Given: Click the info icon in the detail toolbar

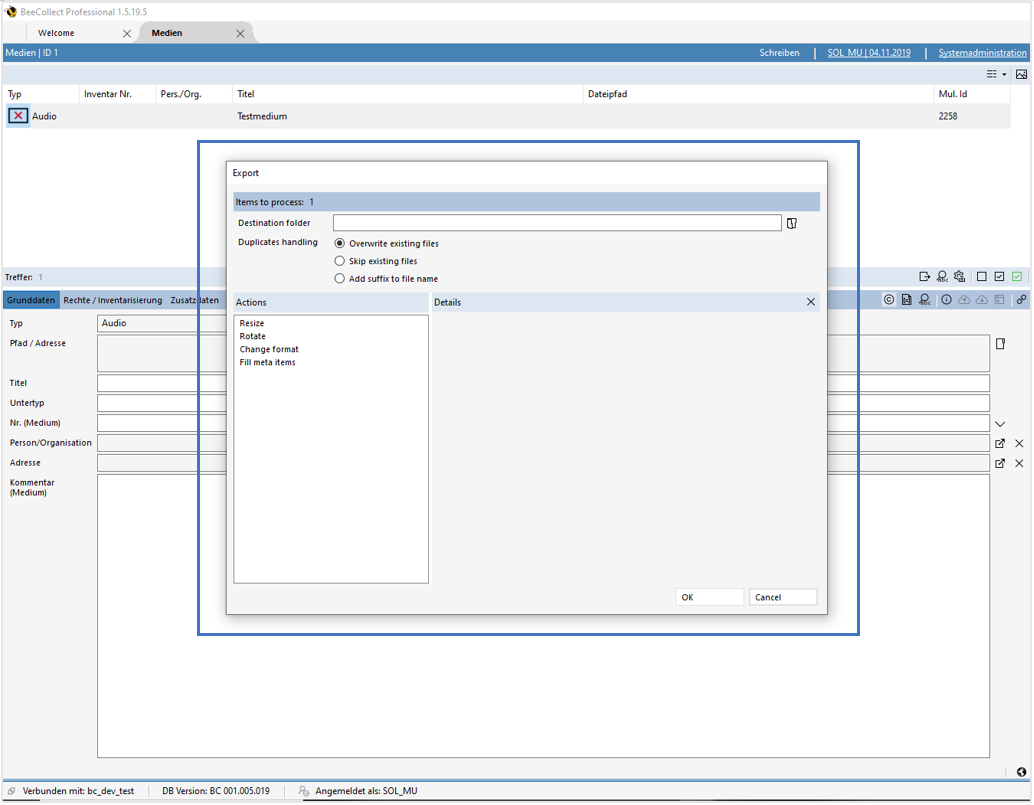Looking at the screenshot, I should coord(946,299).
